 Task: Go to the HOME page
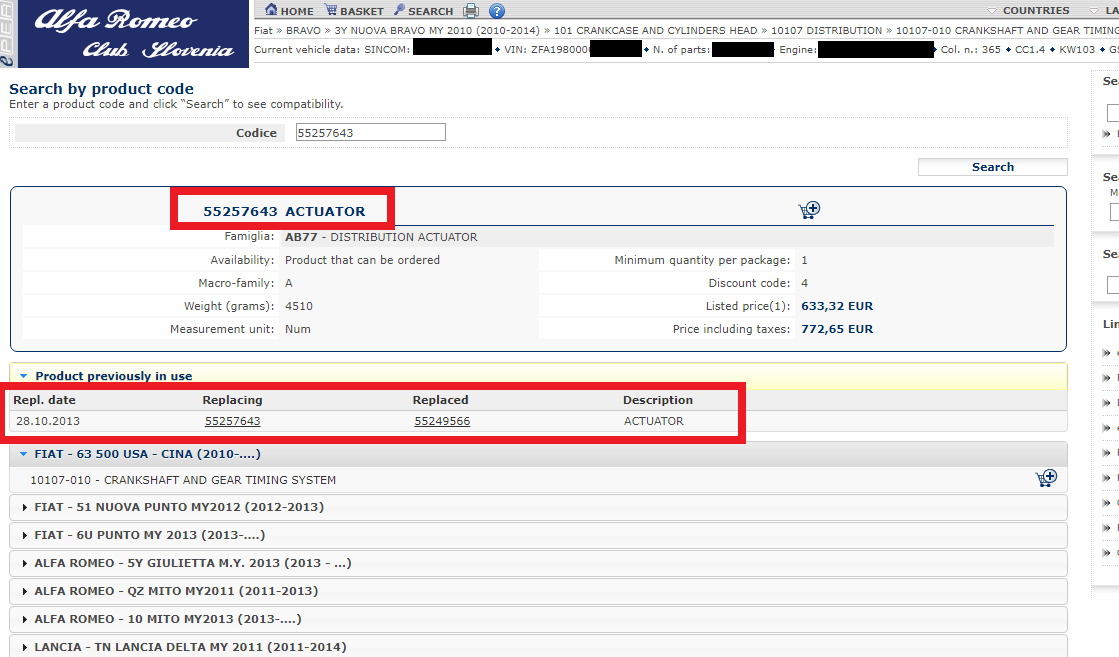289,11
